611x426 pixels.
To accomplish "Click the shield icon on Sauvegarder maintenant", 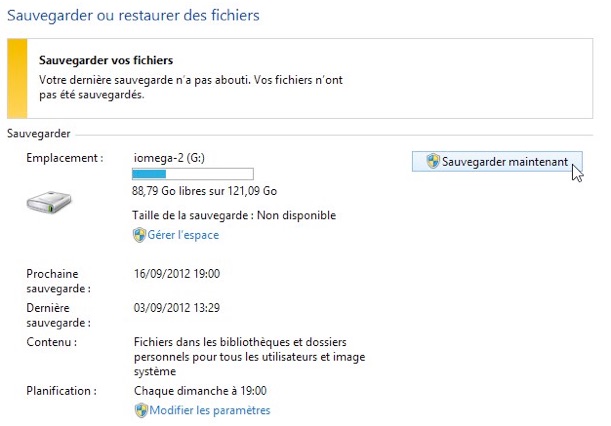I will 433,162.
